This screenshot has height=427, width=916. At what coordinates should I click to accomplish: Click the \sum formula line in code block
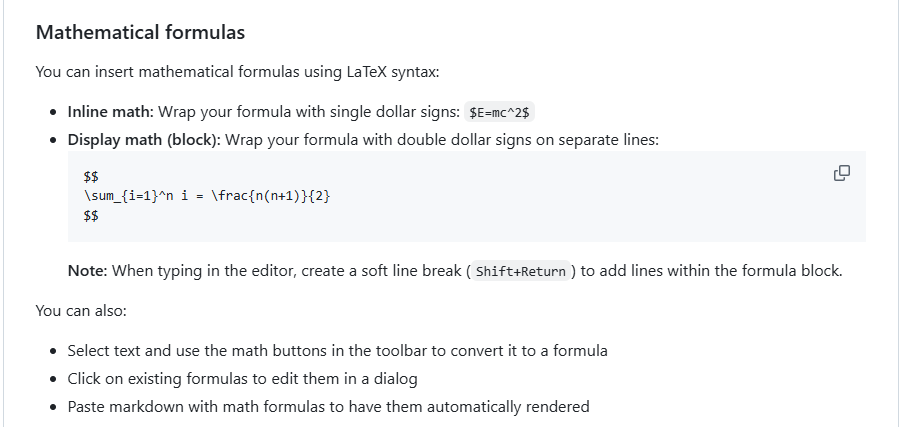click(207, 195)
